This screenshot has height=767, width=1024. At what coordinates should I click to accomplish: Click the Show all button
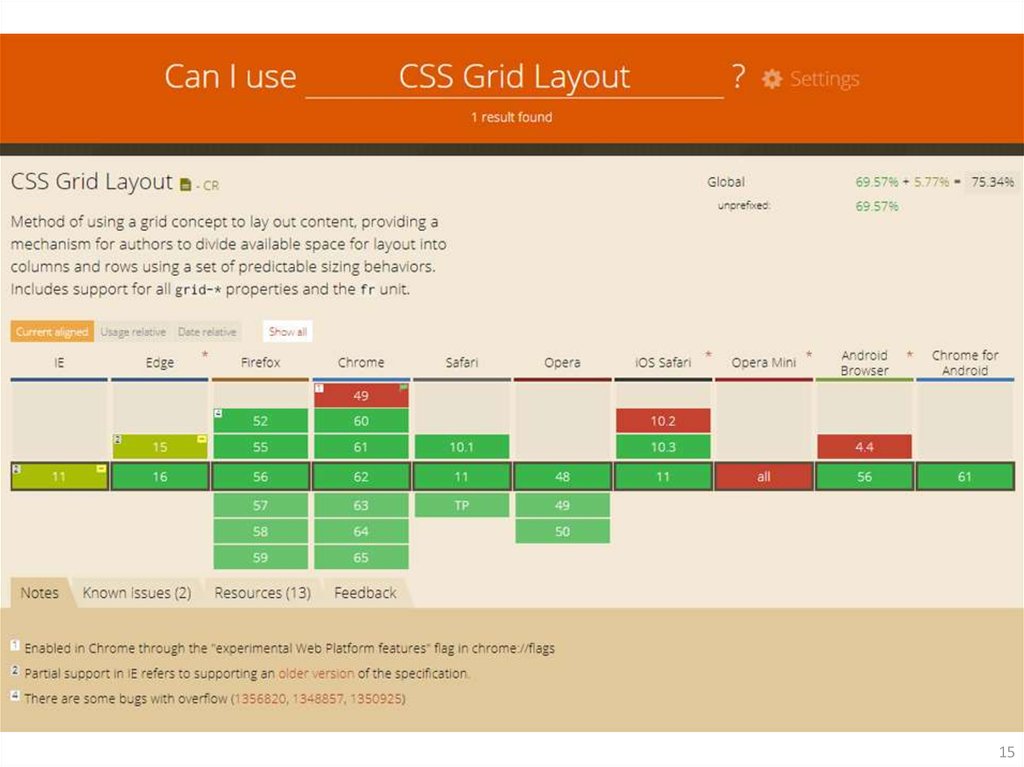click(x=287, y=332)
